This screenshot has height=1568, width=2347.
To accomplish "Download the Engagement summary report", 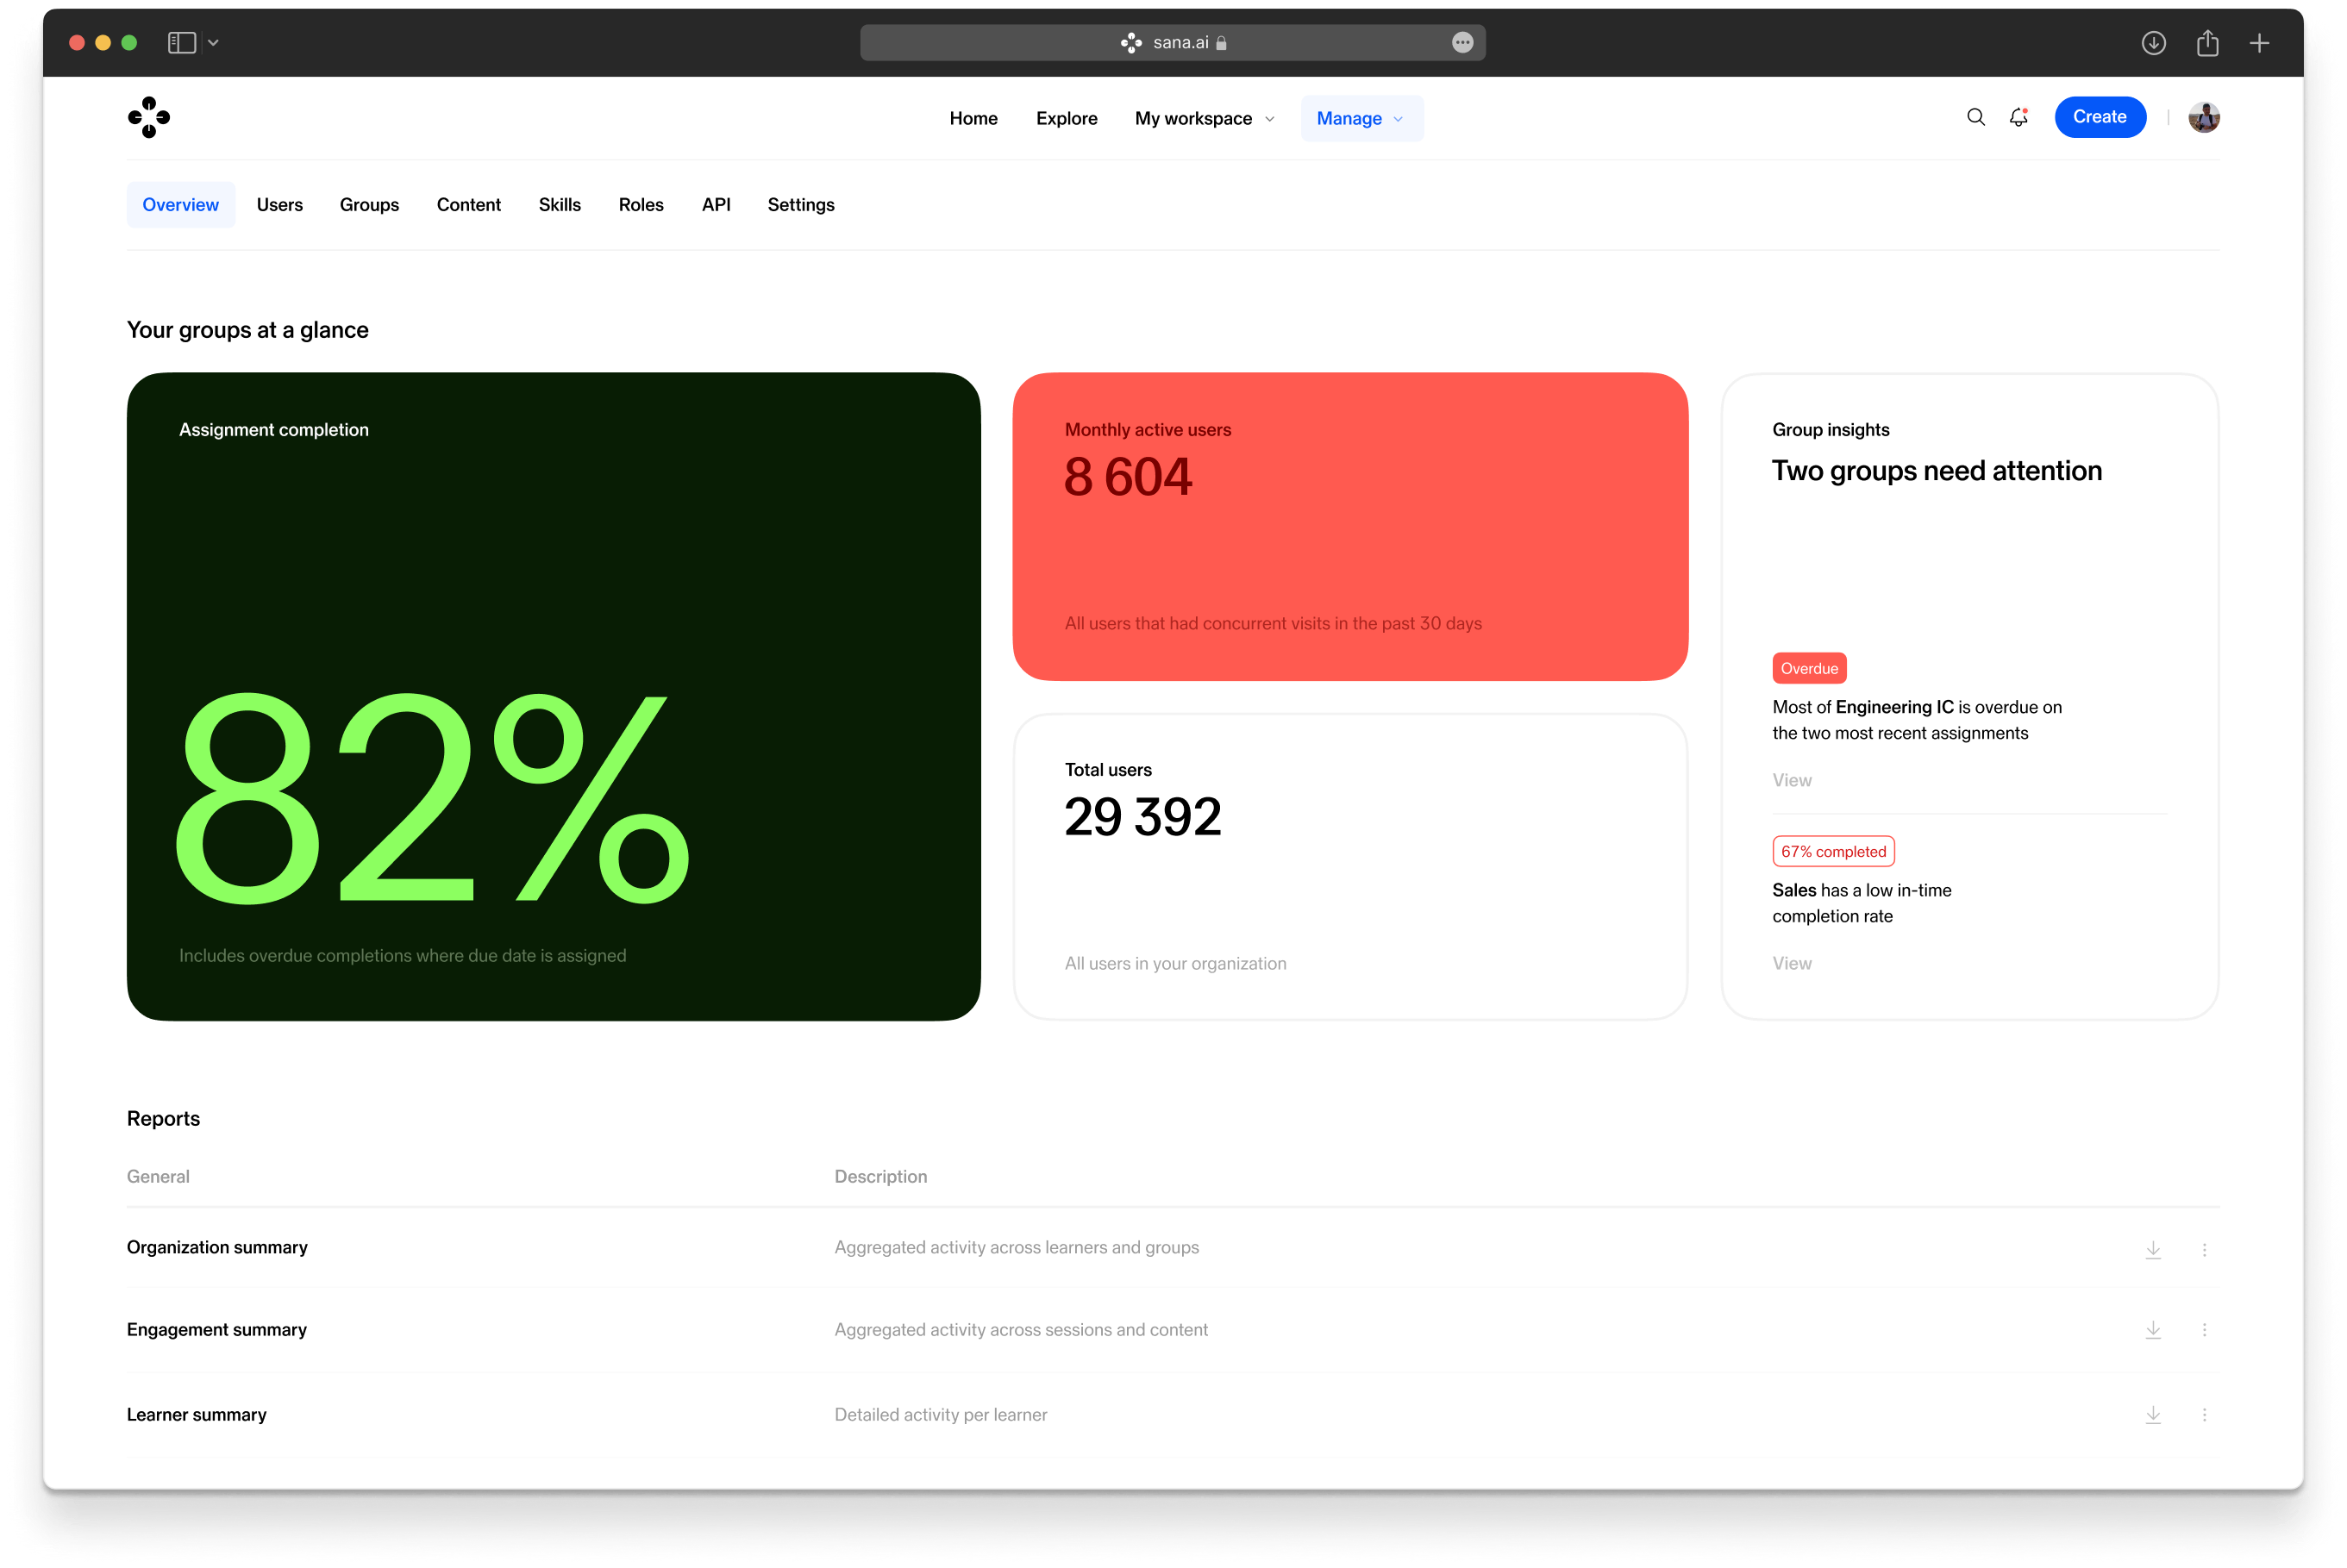I will click(2153, 1329).
